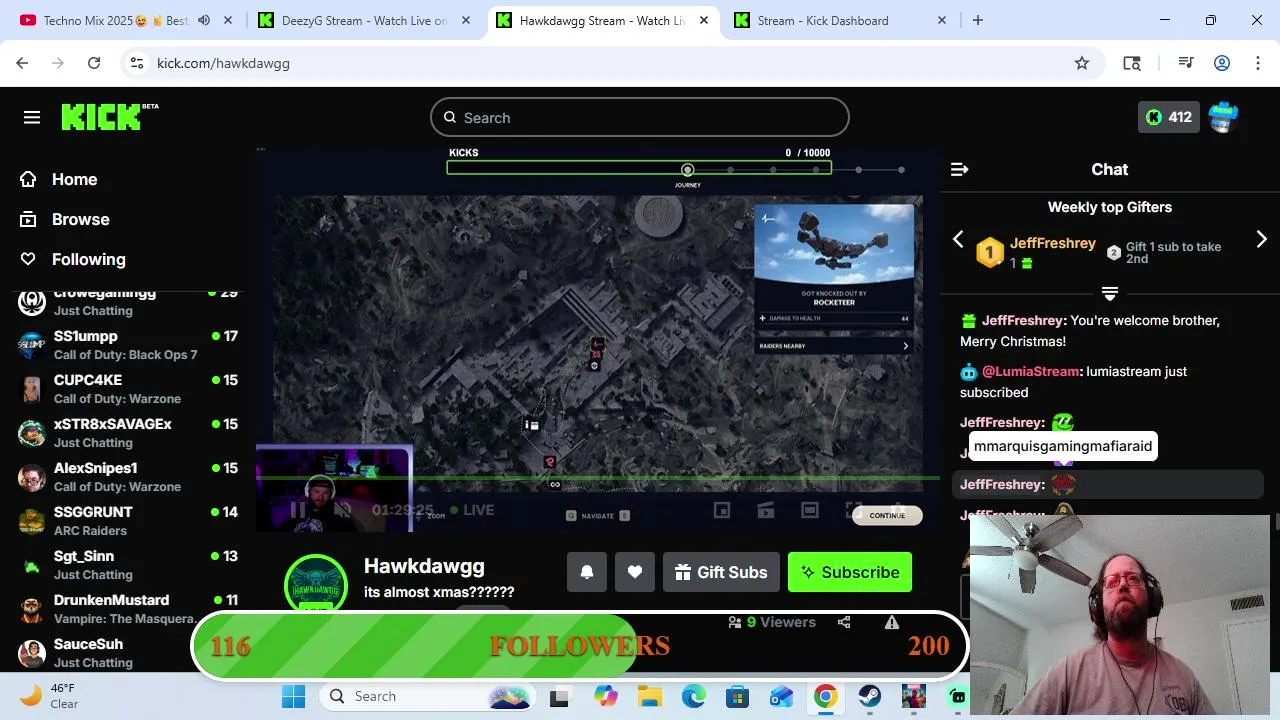Click the chat panel scrollbar
Image resolution: width=1280 pixels, height=720 pixels.
pos(1277,523)
